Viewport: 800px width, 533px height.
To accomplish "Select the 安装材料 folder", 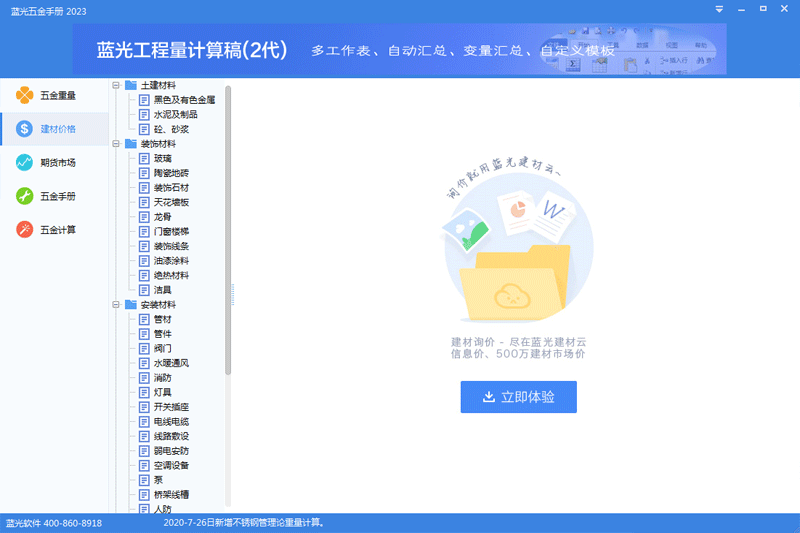I will point(158,304).
